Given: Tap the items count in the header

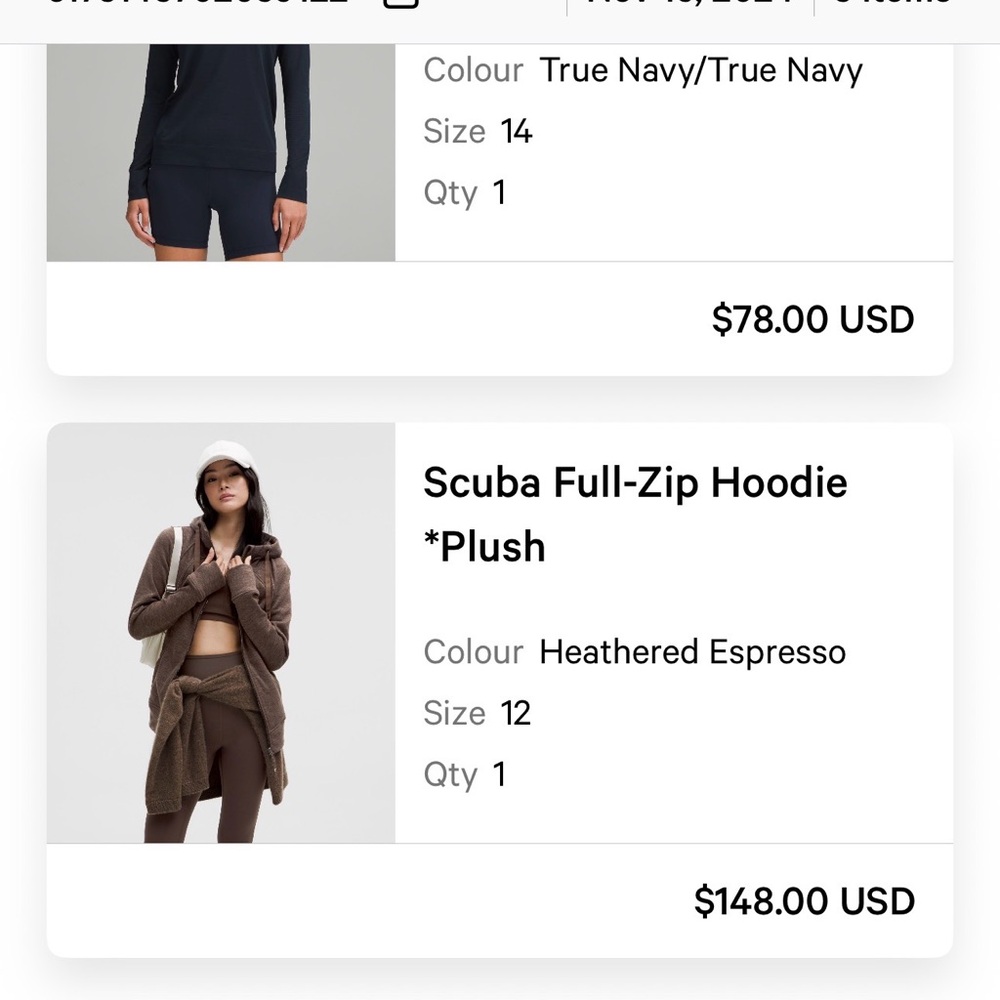Looking at the screenshot, I should click(893, 3).
